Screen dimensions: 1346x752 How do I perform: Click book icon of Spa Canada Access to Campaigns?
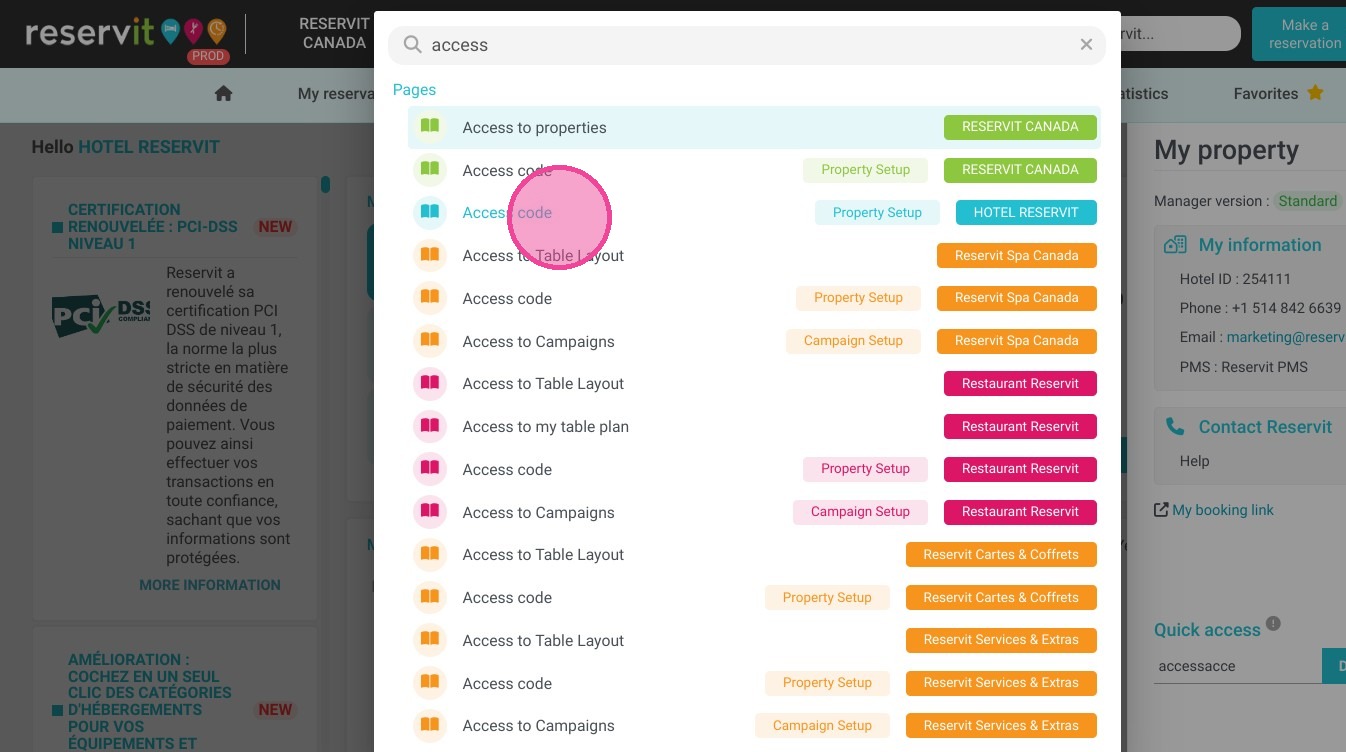tap(430, 341)
